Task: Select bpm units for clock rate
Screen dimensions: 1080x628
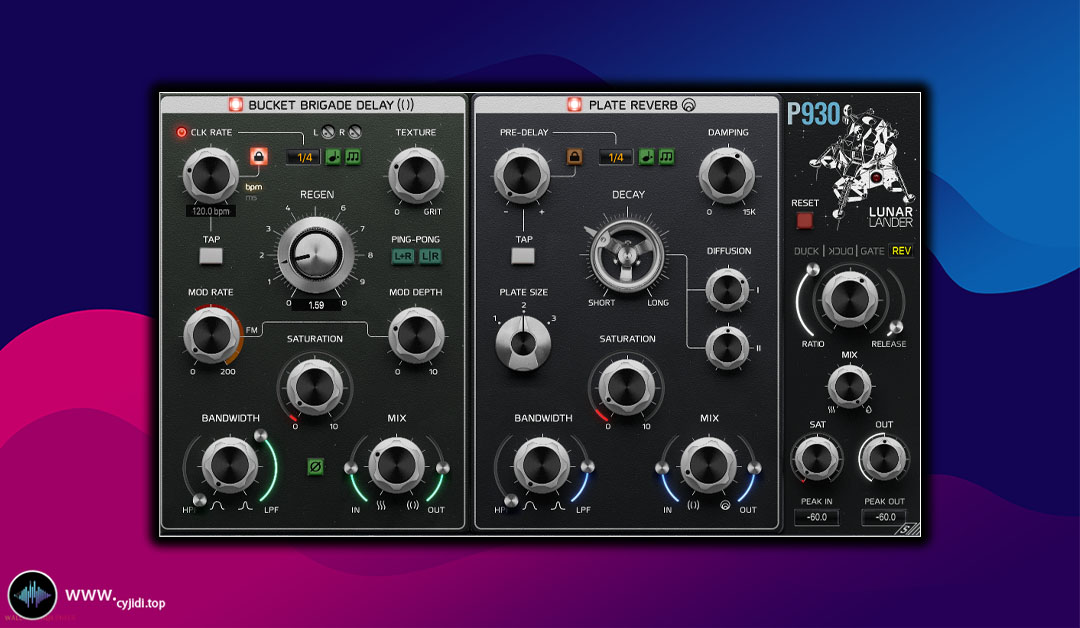Action: [253, 187]
